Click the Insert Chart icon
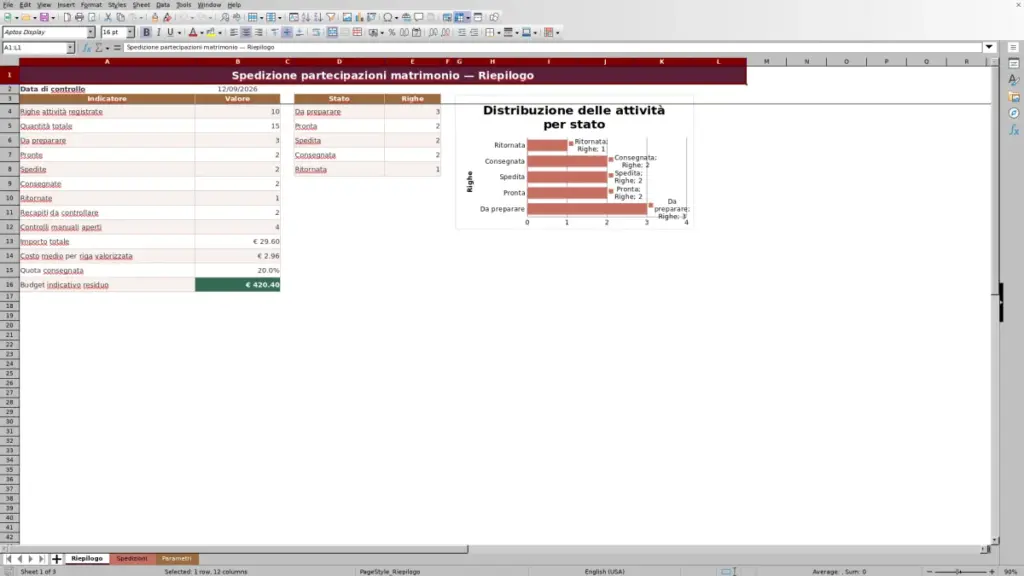The height and width of the screenshot is (576, 1024). [359, 18]
